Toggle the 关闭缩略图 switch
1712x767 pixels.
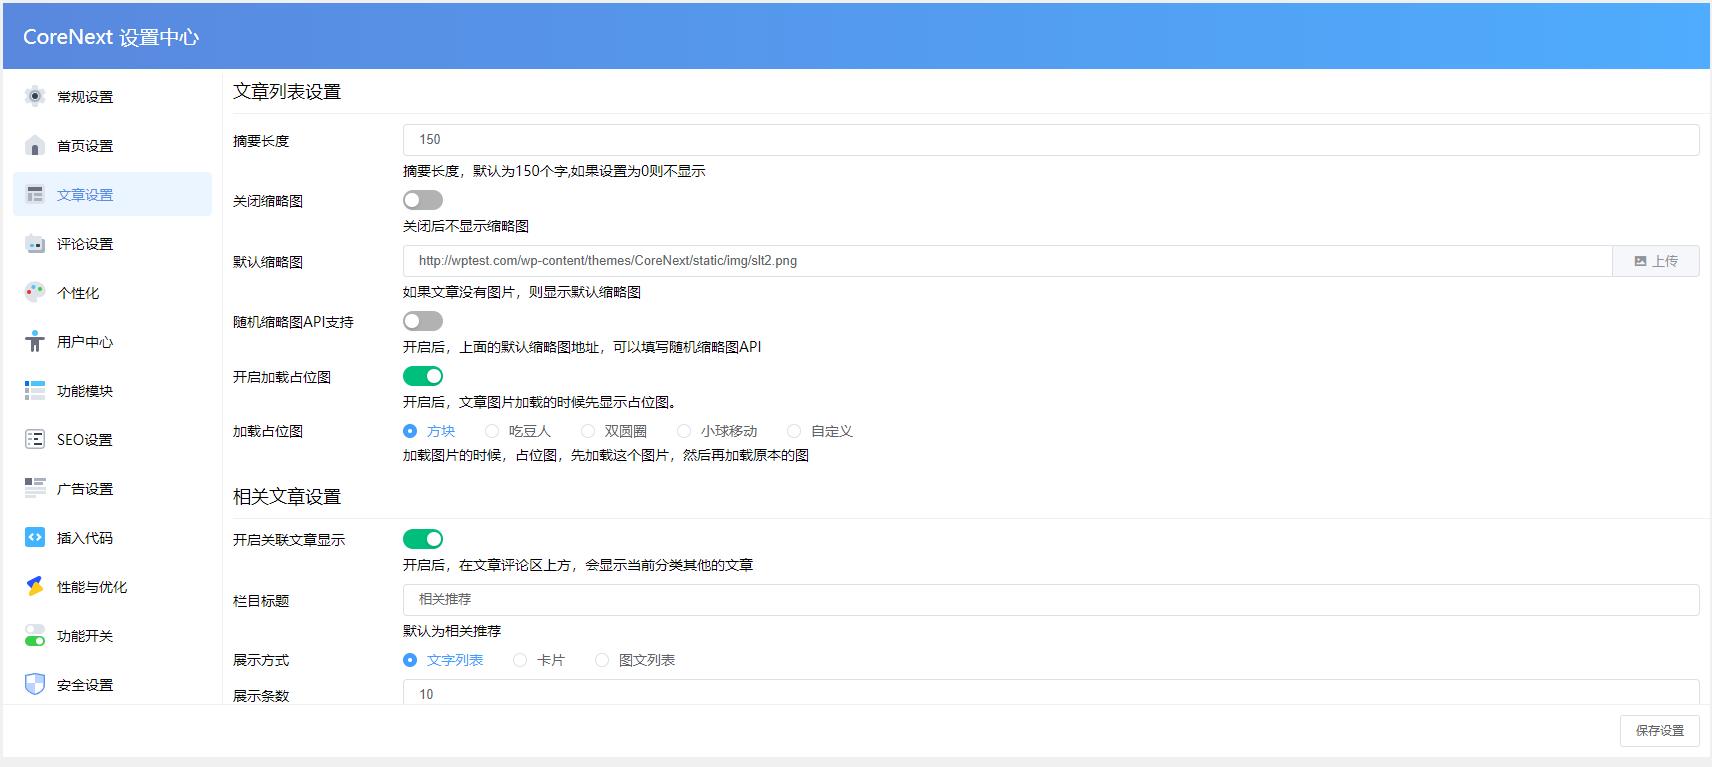point(423,201)
